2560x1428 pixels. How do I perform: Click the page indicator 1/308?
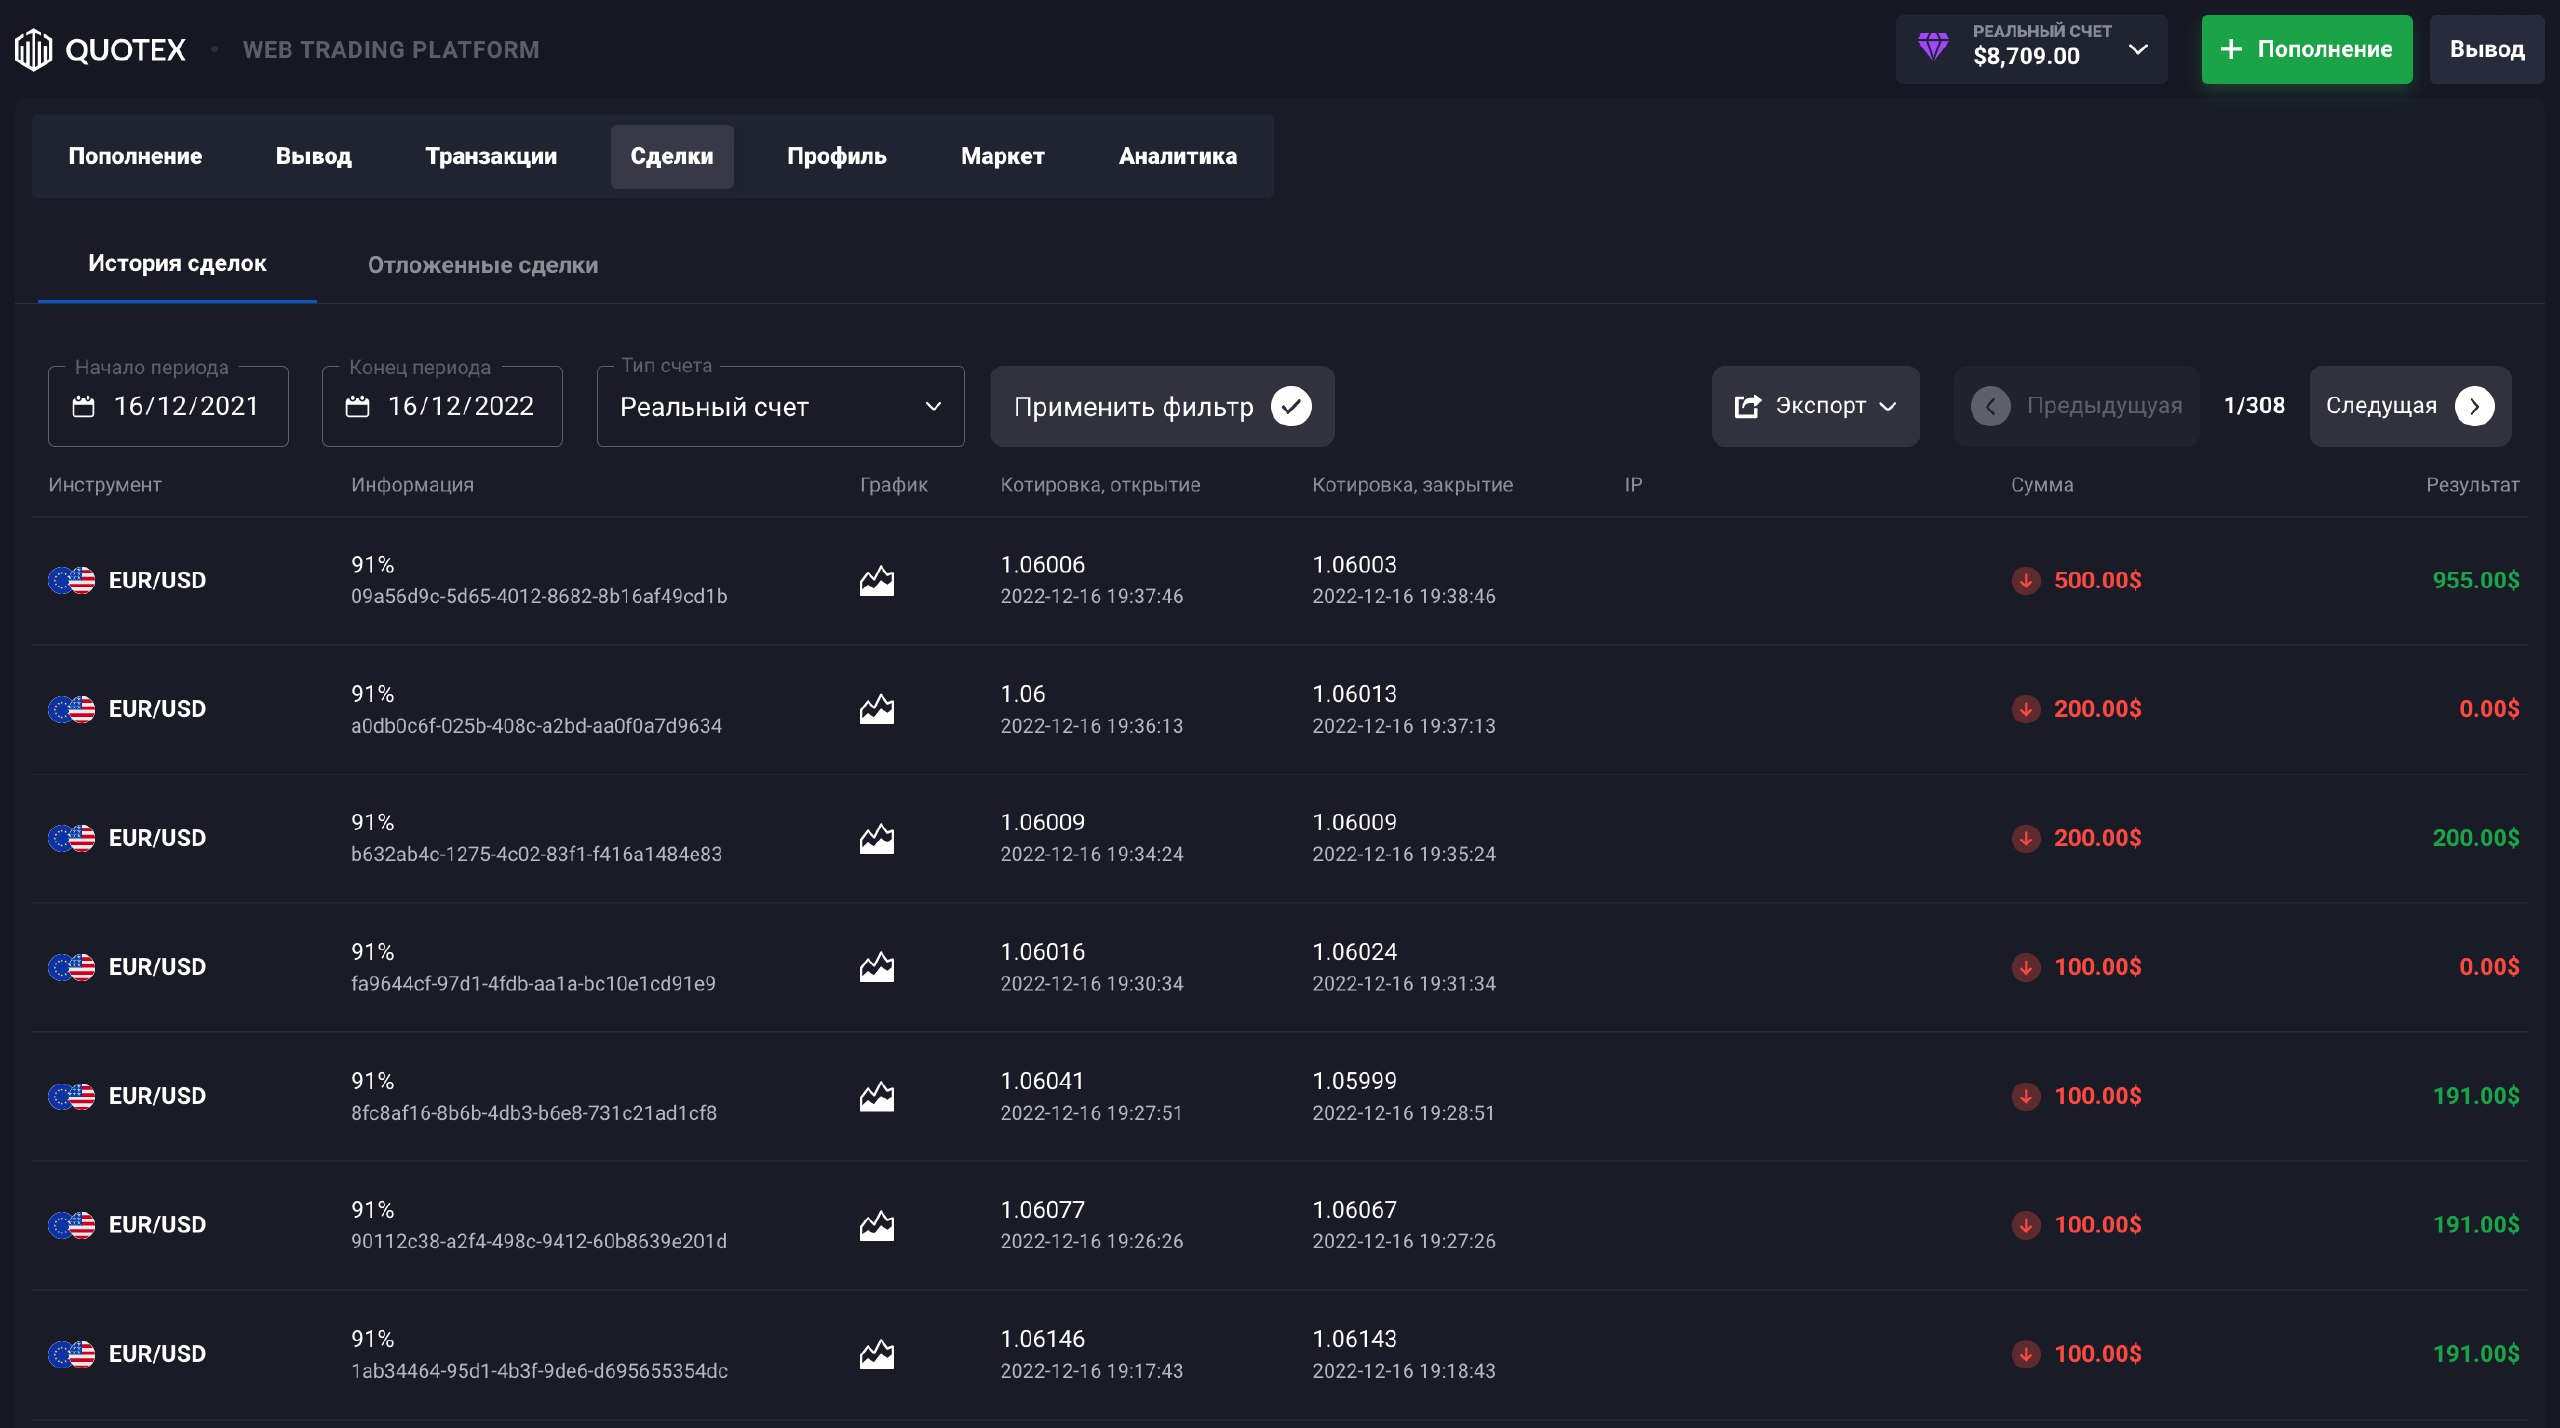(x=2254, y=405)
